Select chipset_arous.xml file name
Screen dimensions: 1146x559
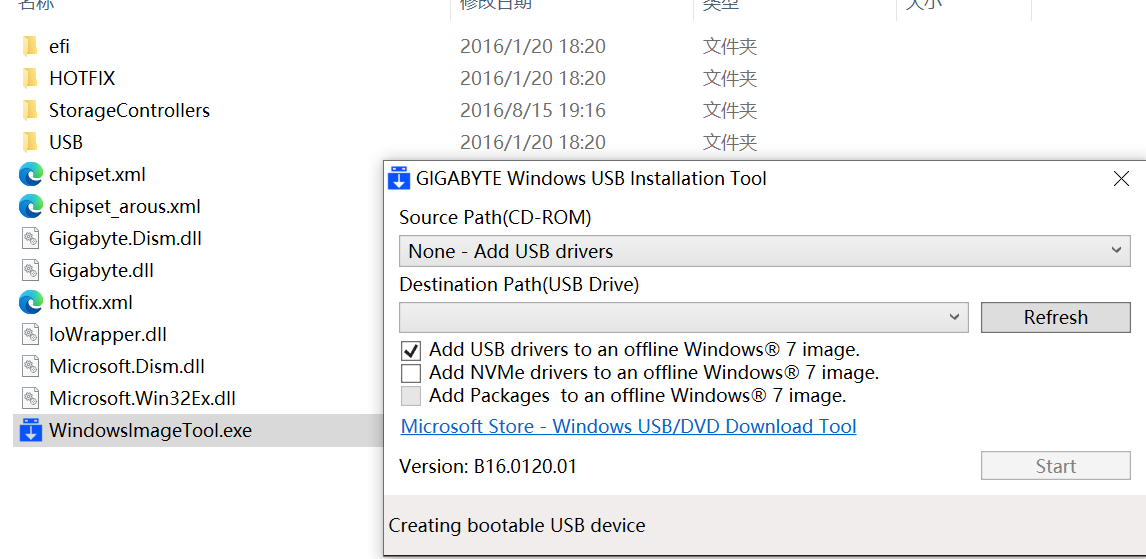(x=125, y=206)
